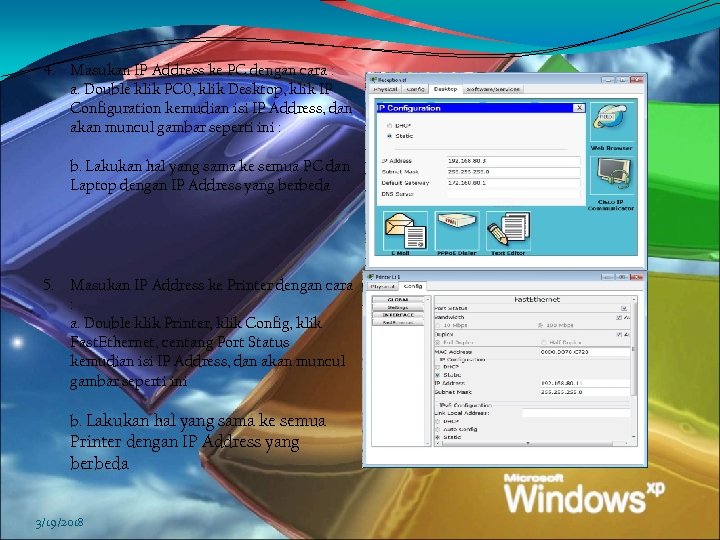
Task: Select Static radio in IP Configuration panel
Action: [x=389, y=136]
